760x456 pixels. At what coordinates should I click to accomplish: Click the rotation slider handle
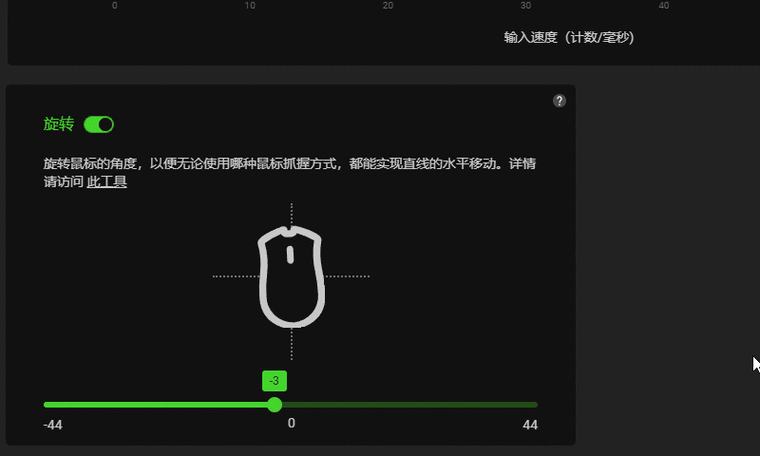coord(275,405)
